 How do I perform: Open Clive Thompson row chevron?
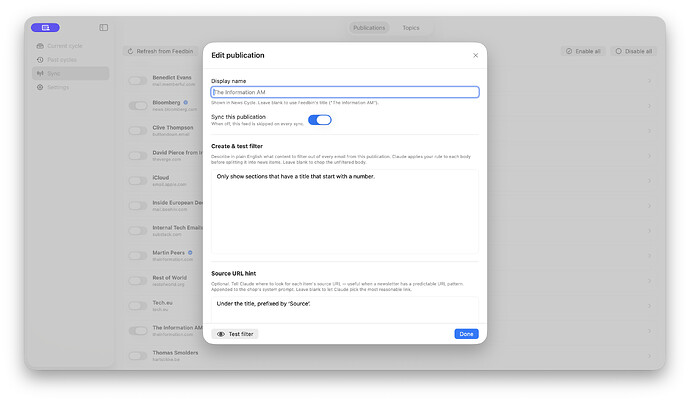[x=650, y=131]
